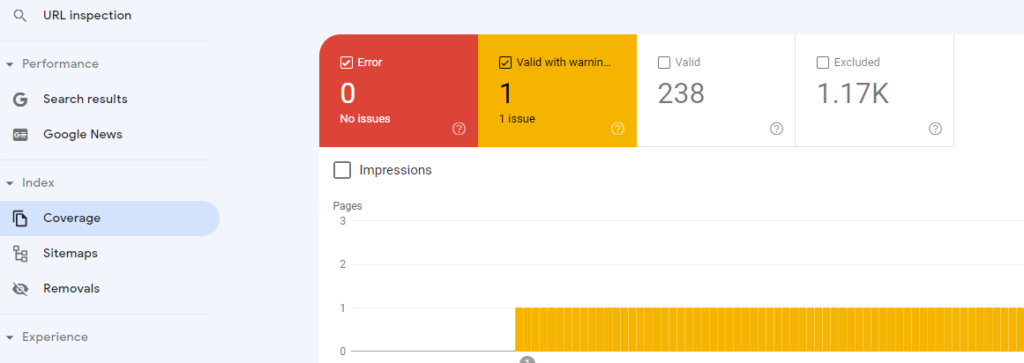Click the Google G icon beside Search results
This screenshot has width=1024, height=363.
pyautogui.click(x=20, y=99)
